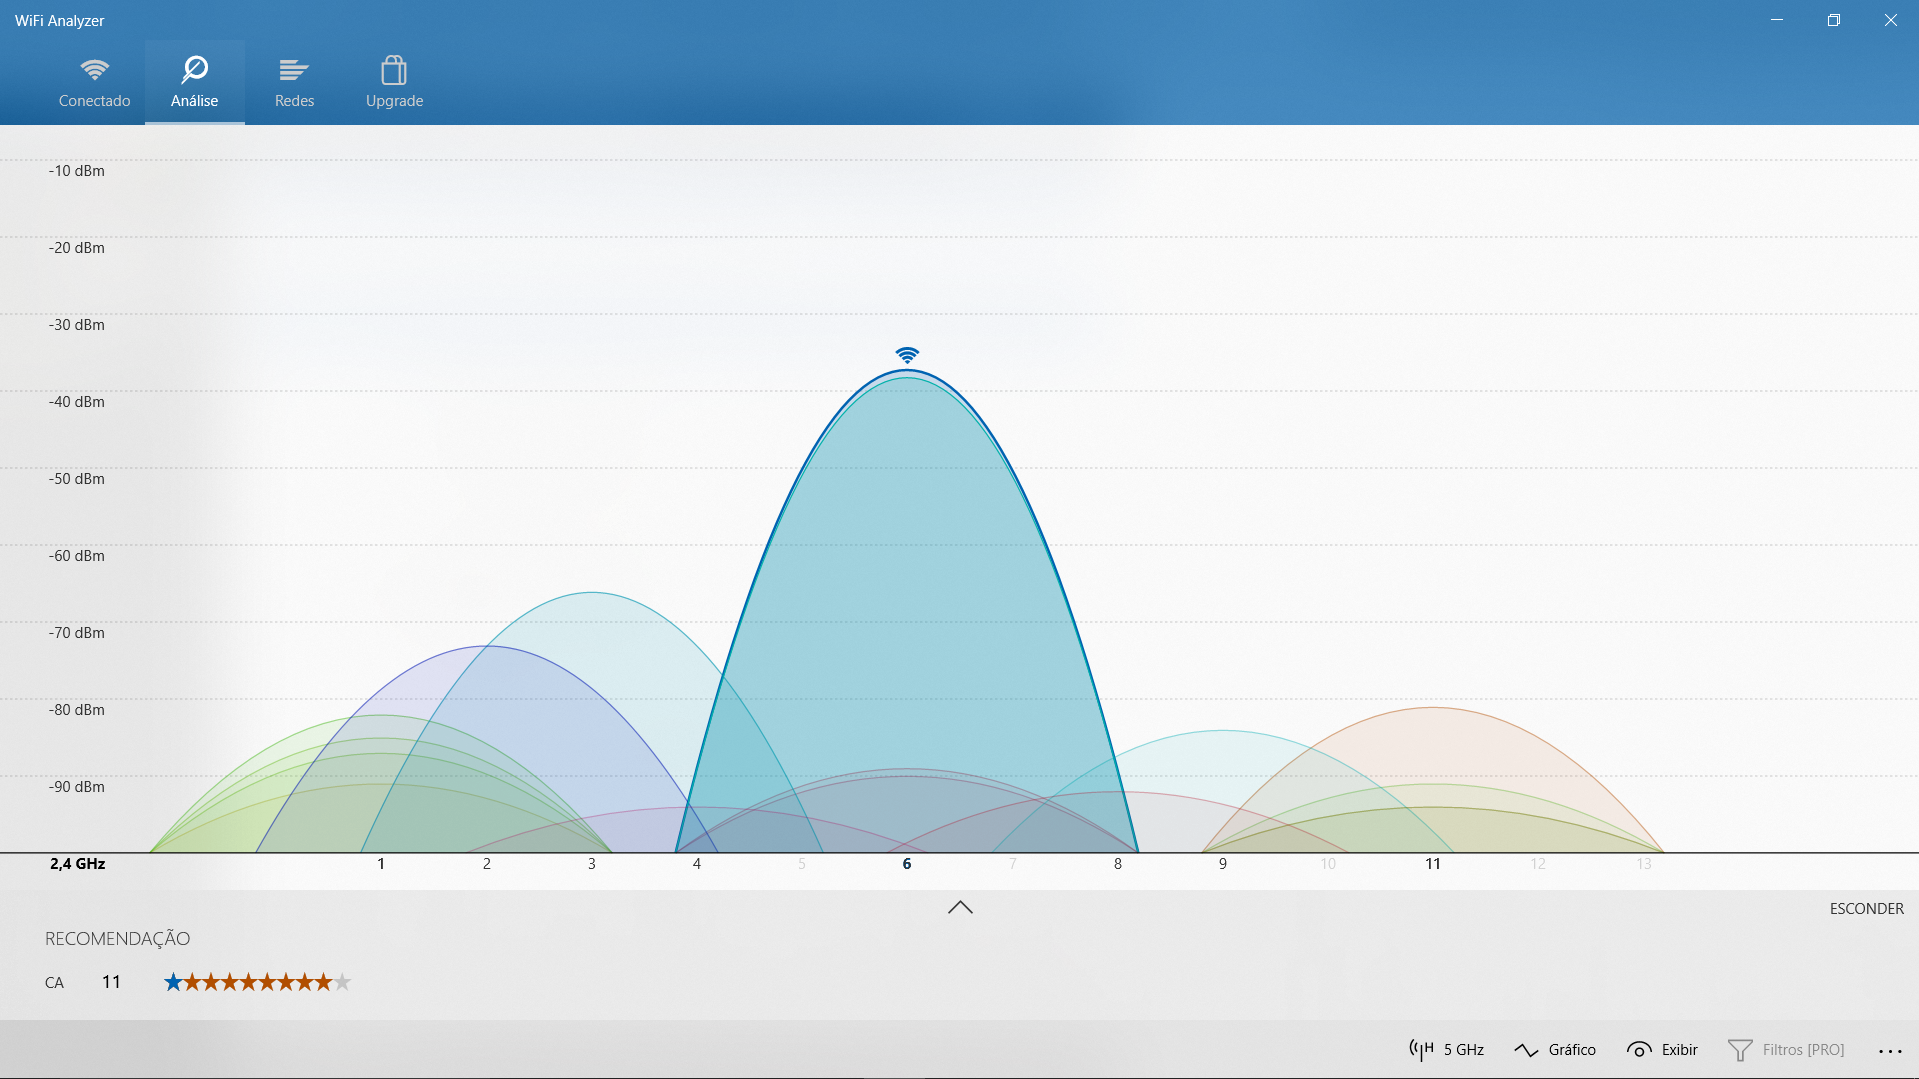Click the -70 dBm axis label
1919x1079 pixels.
pyautogui.click(x=77, y=633)
